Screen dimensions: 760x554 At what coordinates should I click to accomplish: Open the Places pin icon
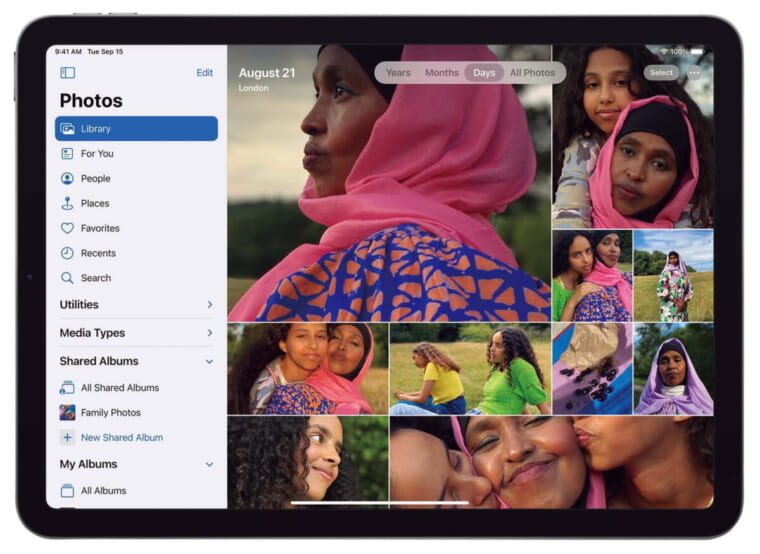[67, 203]
